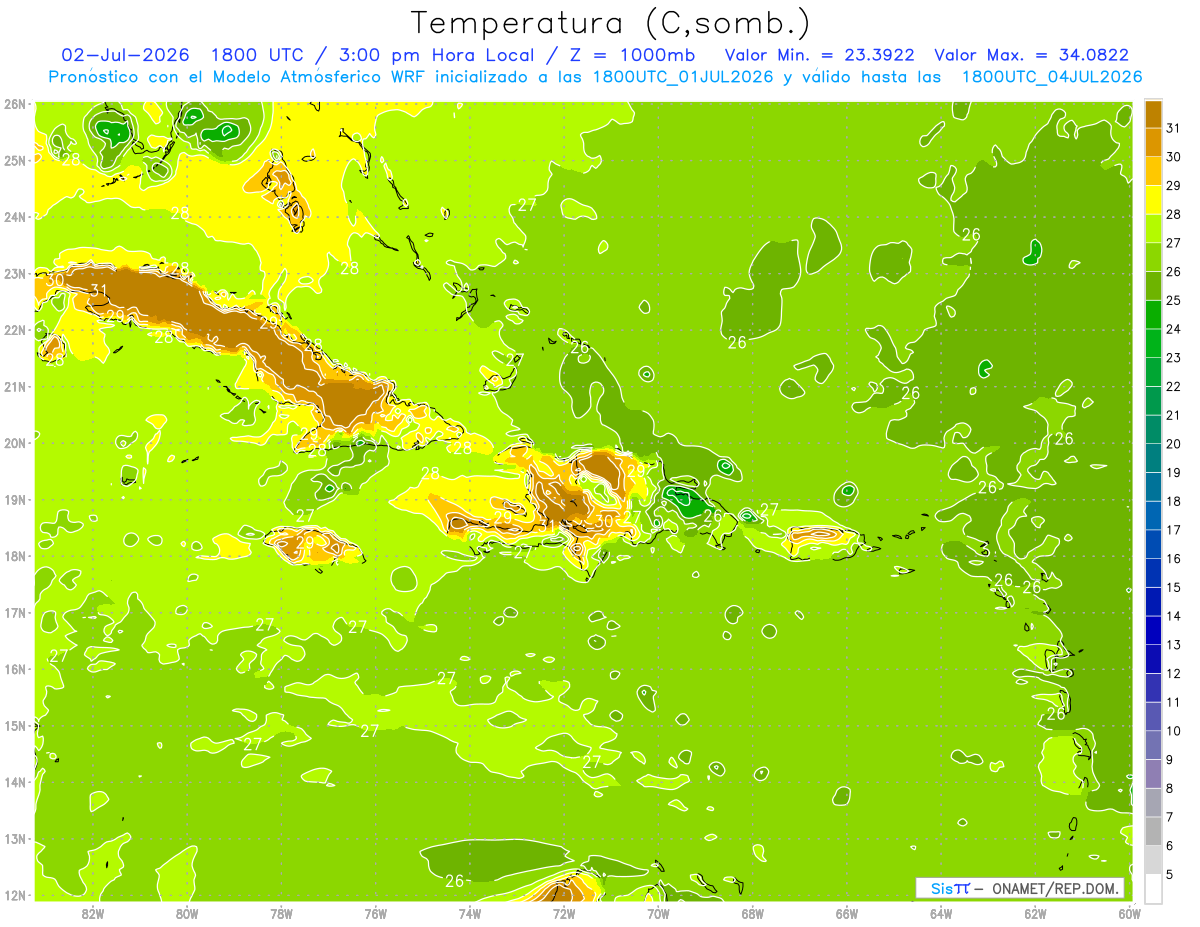Click the "24" label on the color scale
This screenshot has width=1200, height=927.
[1173, 329]
